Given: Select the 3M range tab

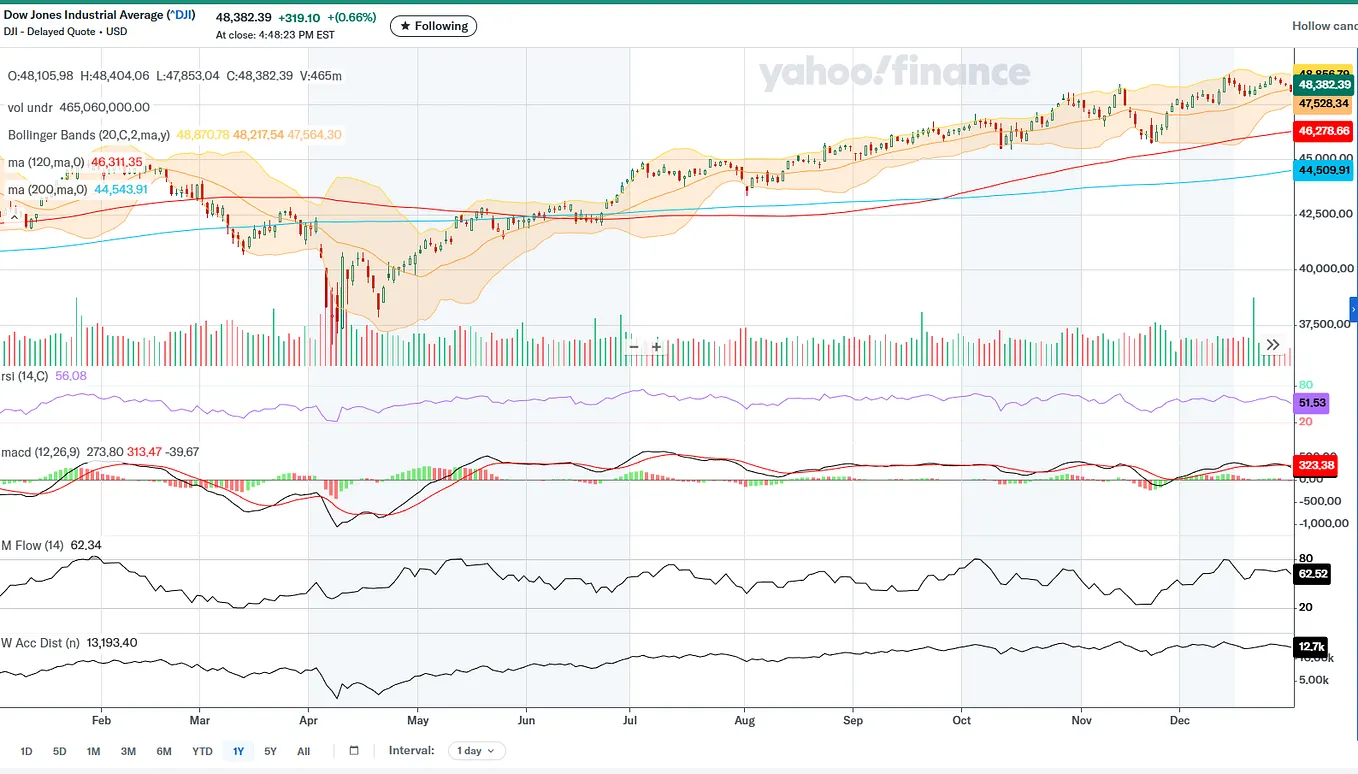Looking at the screenshot, I should (128, 751).
